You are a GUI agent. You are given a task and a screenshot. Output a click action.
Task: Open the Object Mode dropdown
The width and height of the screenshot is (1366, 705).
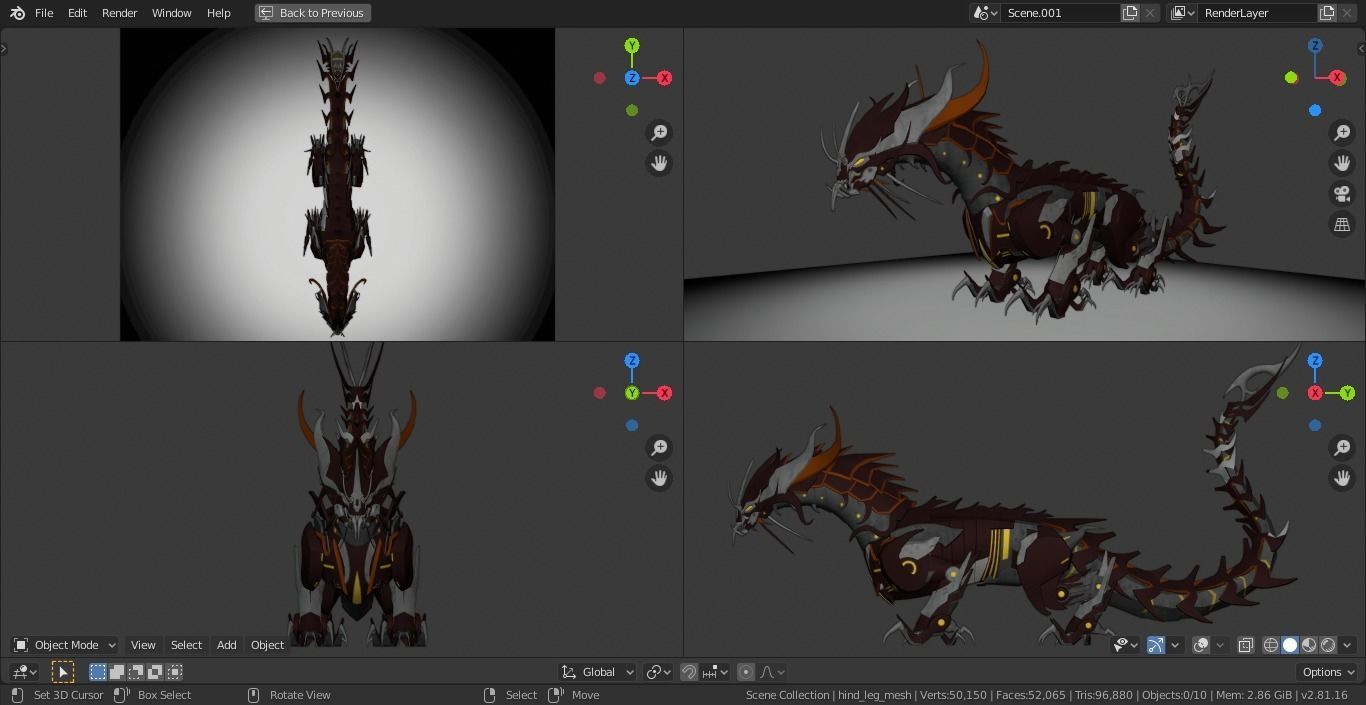[65, 645]
